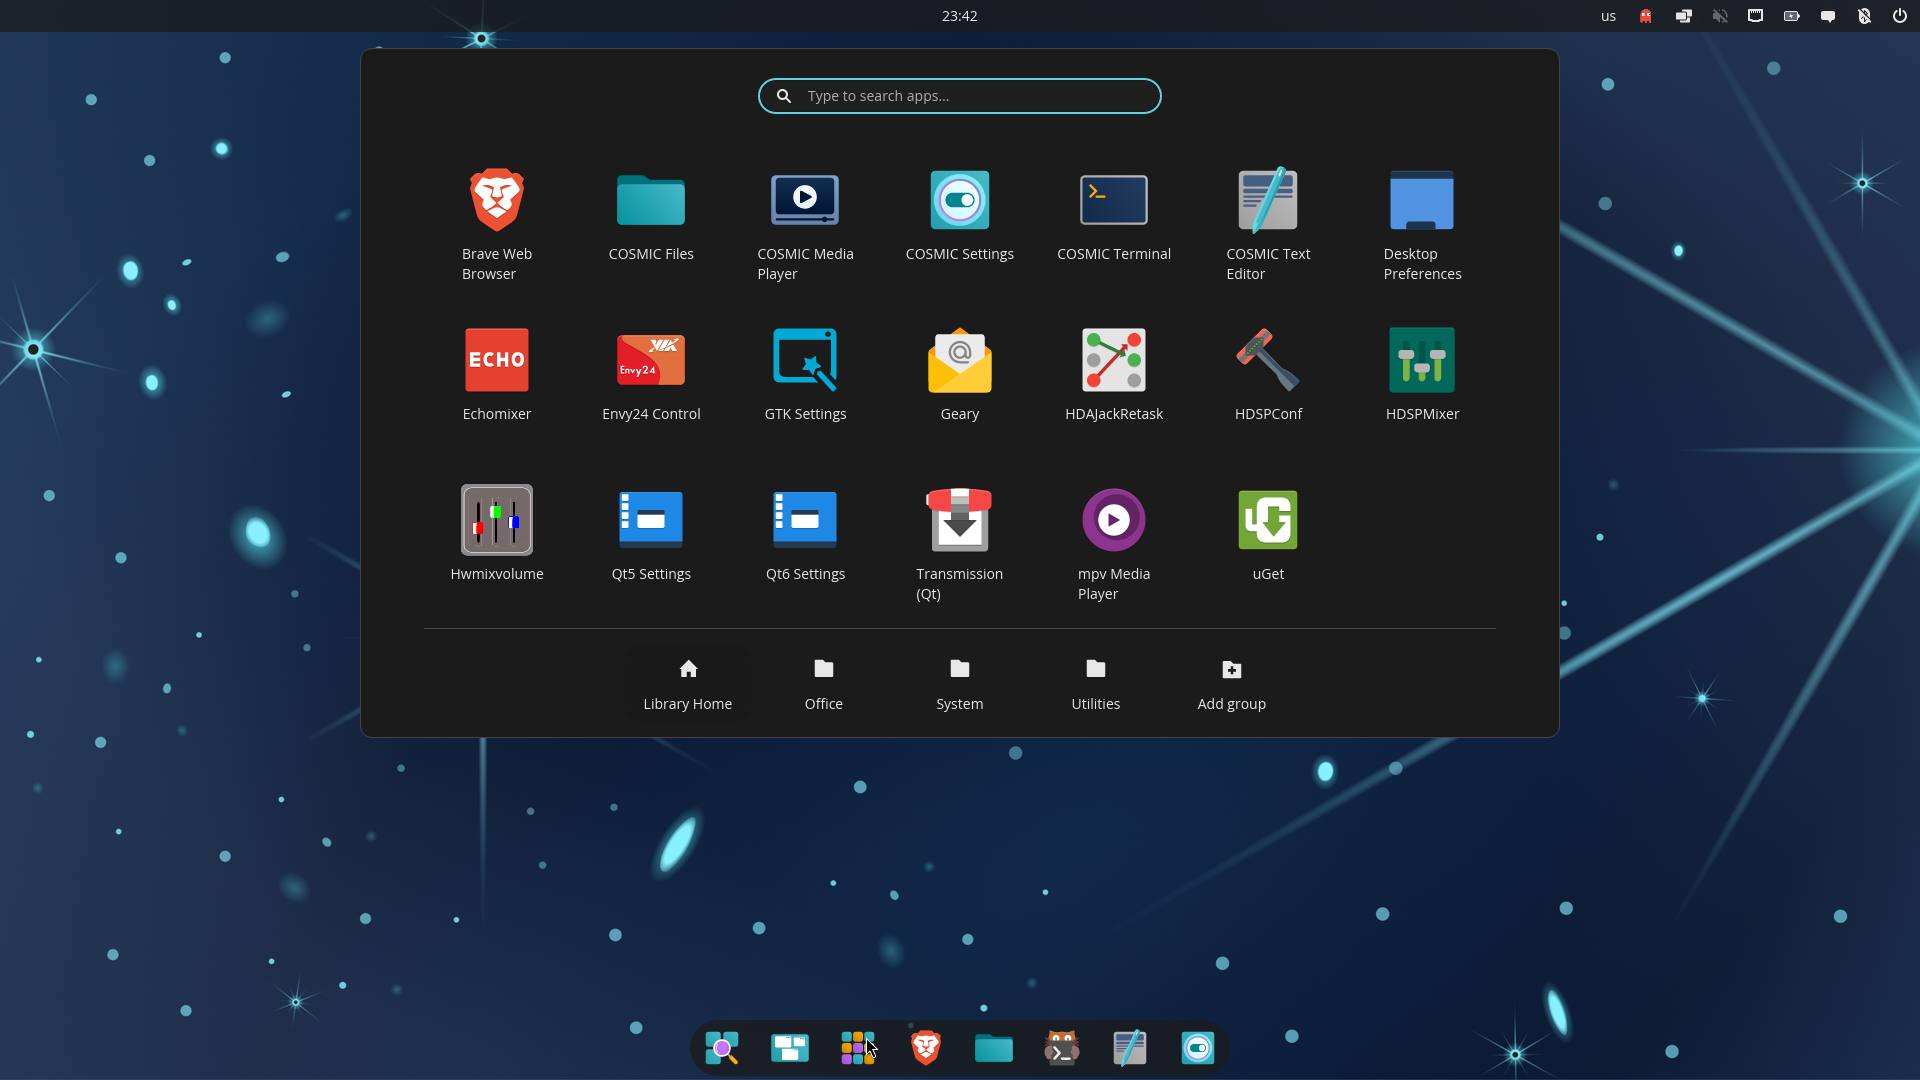Open the file manager from the dock

(x=994, y=1048)
